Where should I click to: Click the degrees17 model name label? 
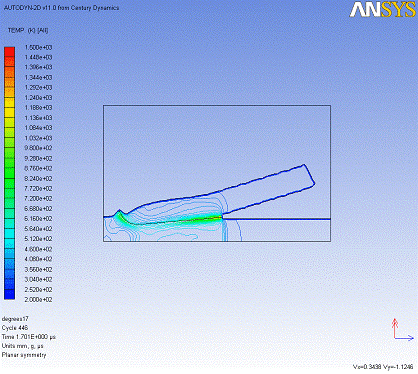point(15,319)
